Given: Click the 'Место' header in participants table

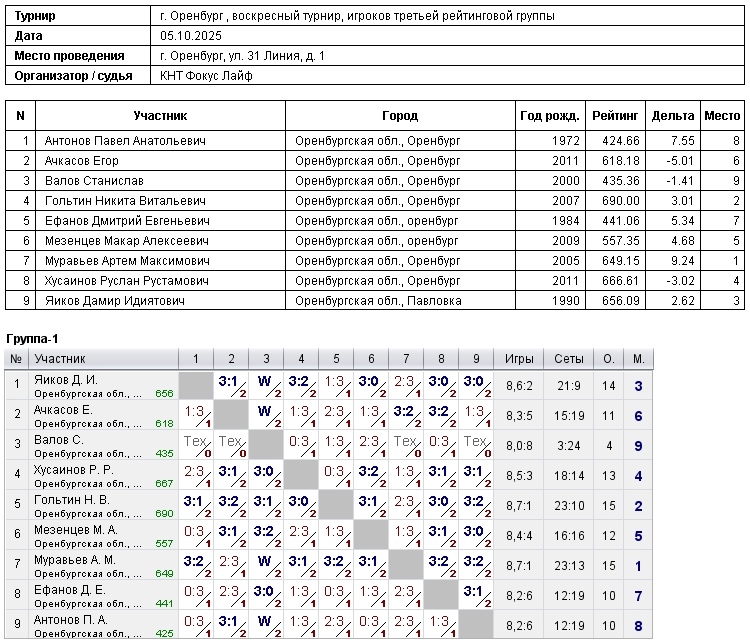Looking at the screenshot, I should [x=722, y=116].
